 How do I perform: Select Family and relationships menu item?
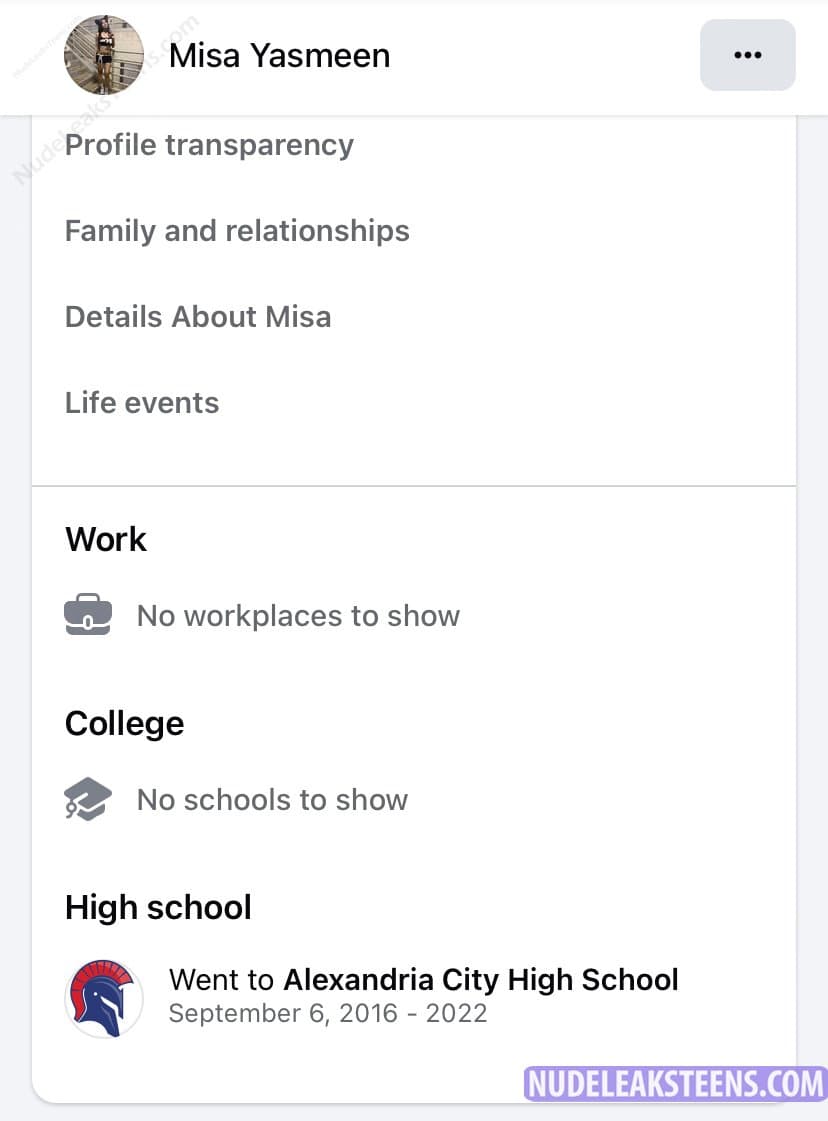[237, 231]
